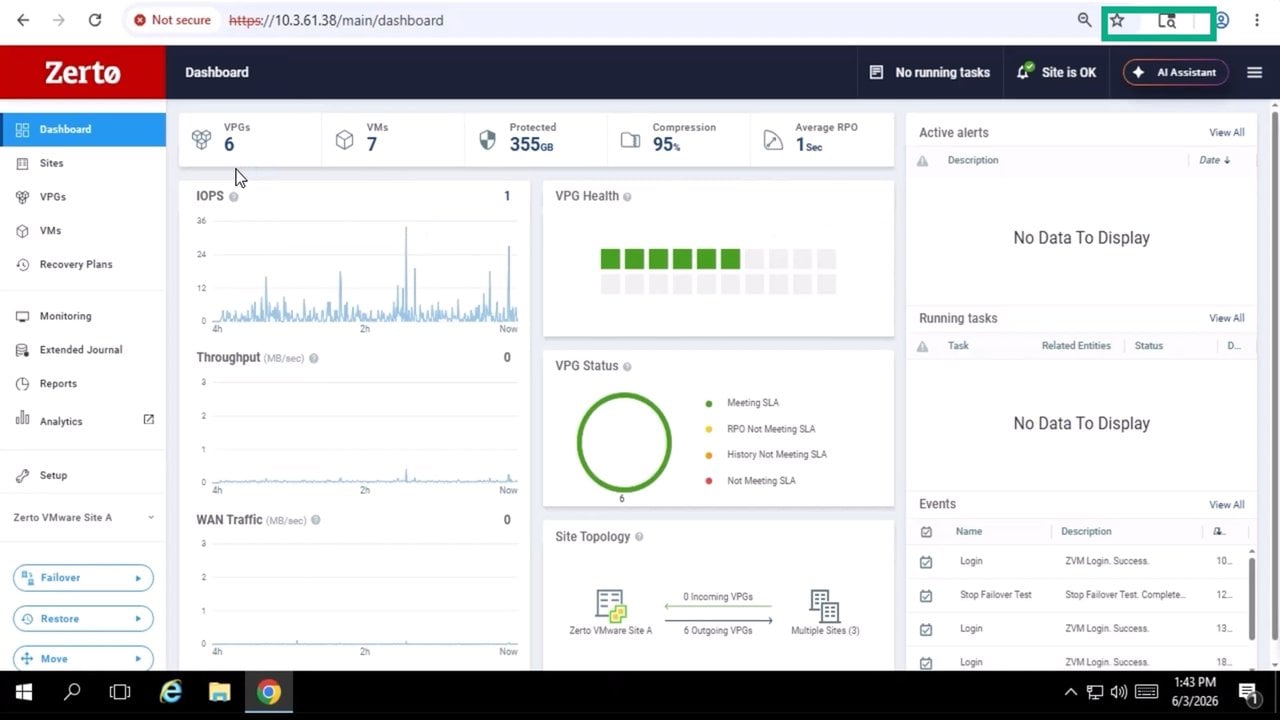
Task: Open Internet Explorer from taskbar
Action: click(171, 692)
